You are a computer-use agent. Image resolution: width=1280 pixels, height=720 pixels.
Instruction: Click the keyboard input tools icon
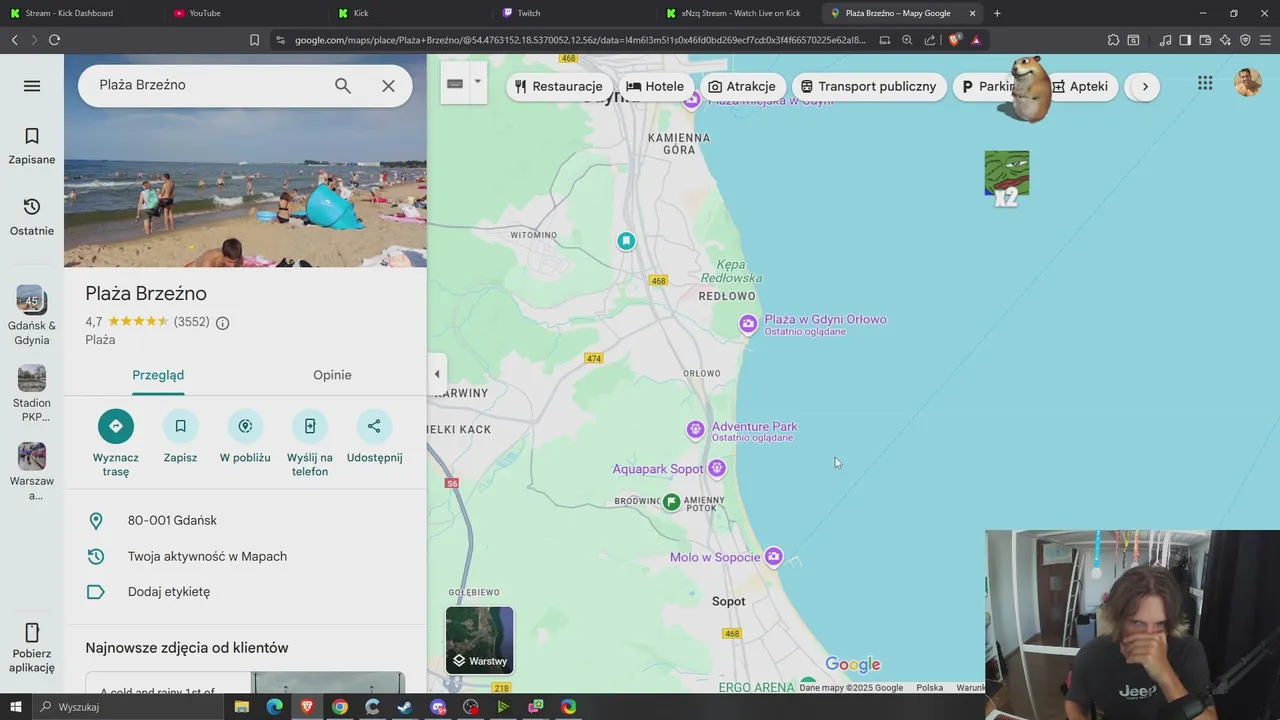(455, 84)
